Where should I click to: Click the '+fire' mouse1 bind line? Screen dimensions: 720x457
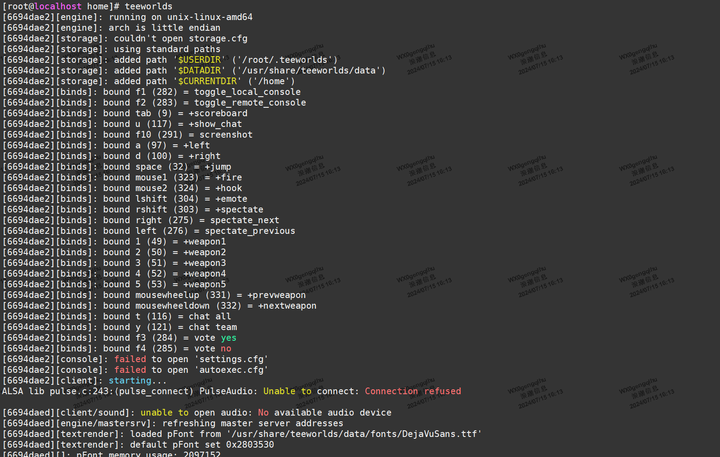[122, 177]
